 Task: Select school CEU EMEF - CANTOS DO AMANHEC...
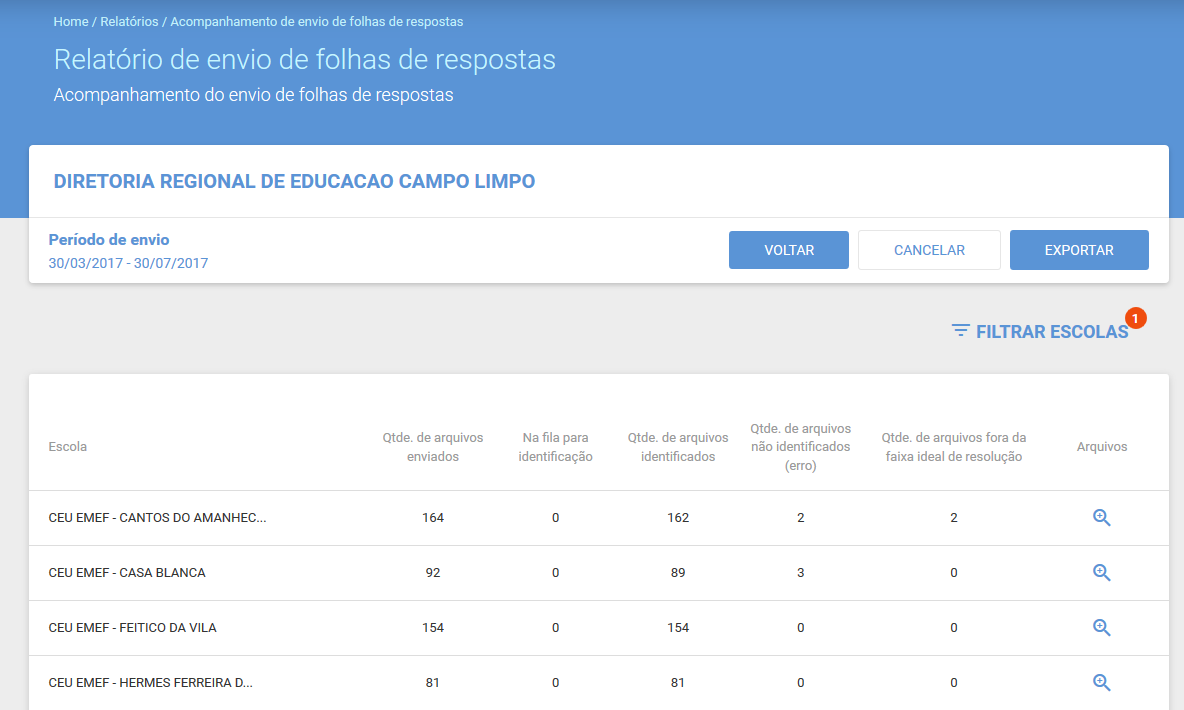point(157,517)
